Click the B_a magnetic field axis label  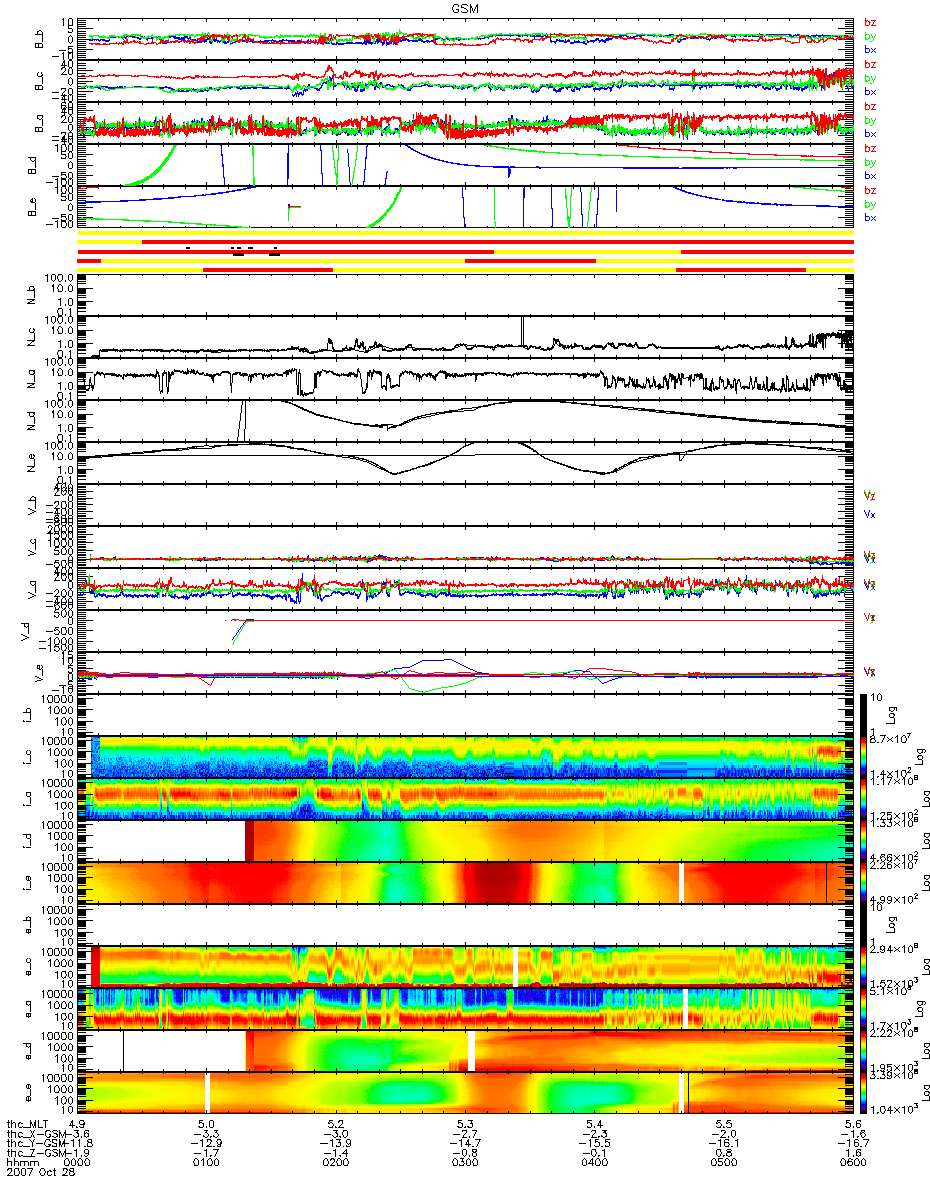point(39,123)
